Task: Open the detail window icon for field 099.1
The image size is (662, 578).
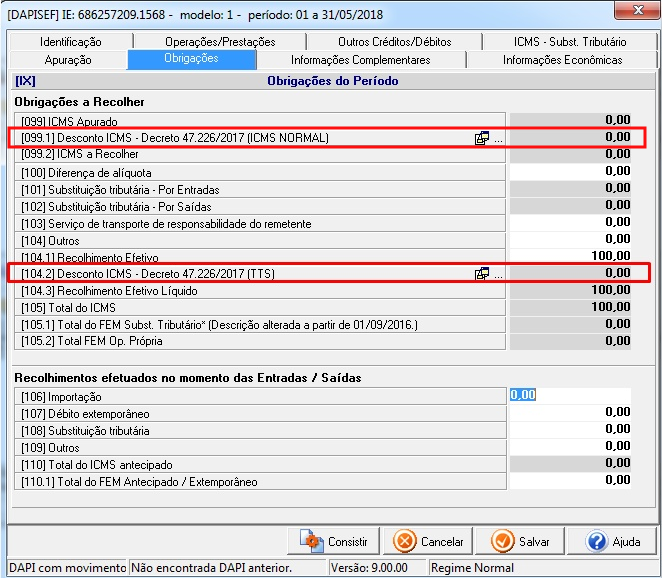Action: click(x=482, y=138)
